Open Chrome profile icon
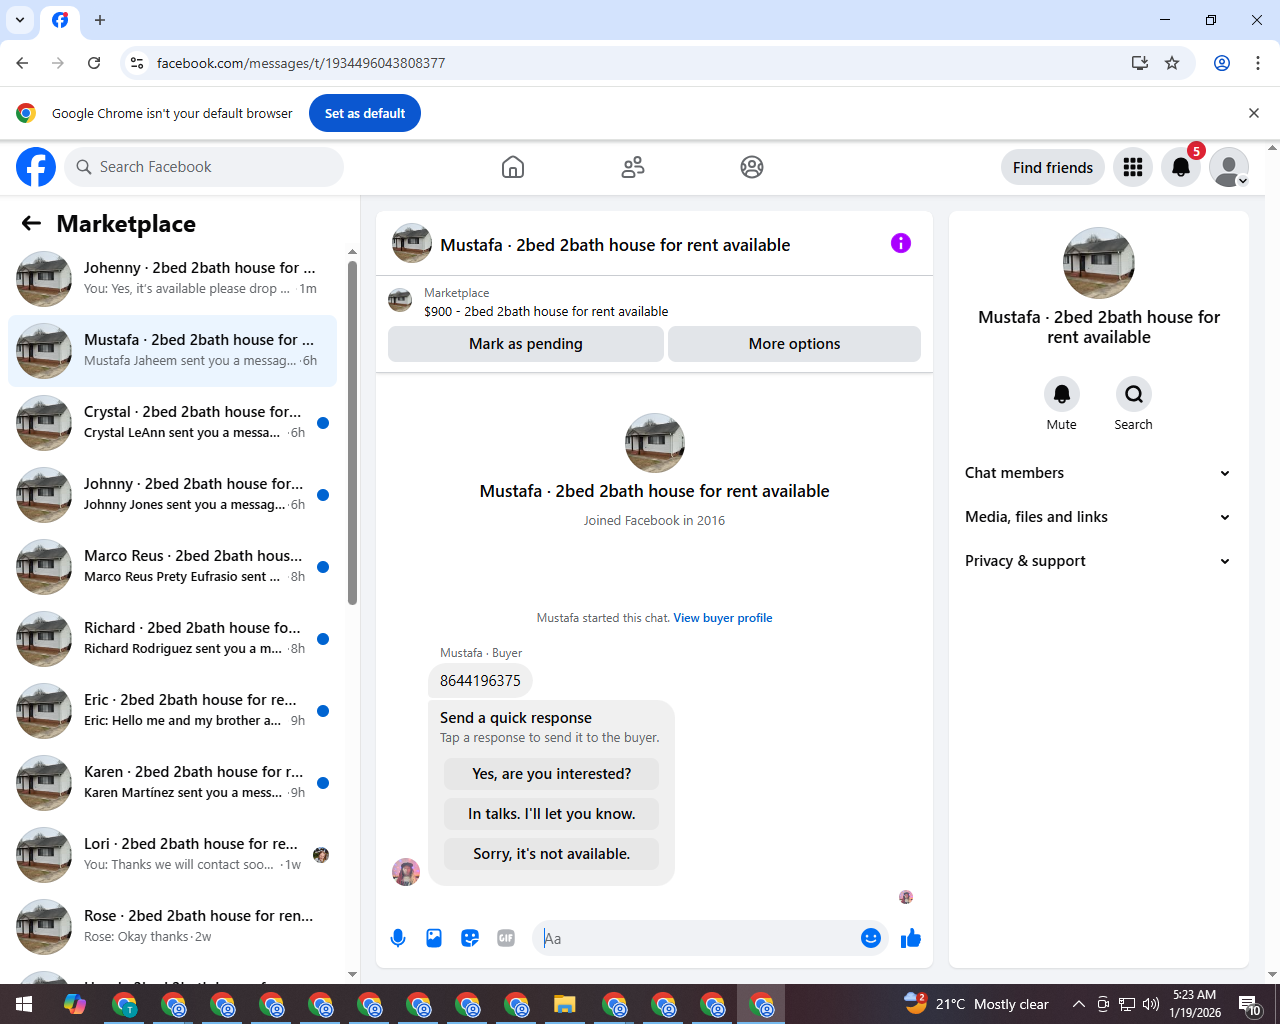Screen dimensions: 1280x1024 1222,63
